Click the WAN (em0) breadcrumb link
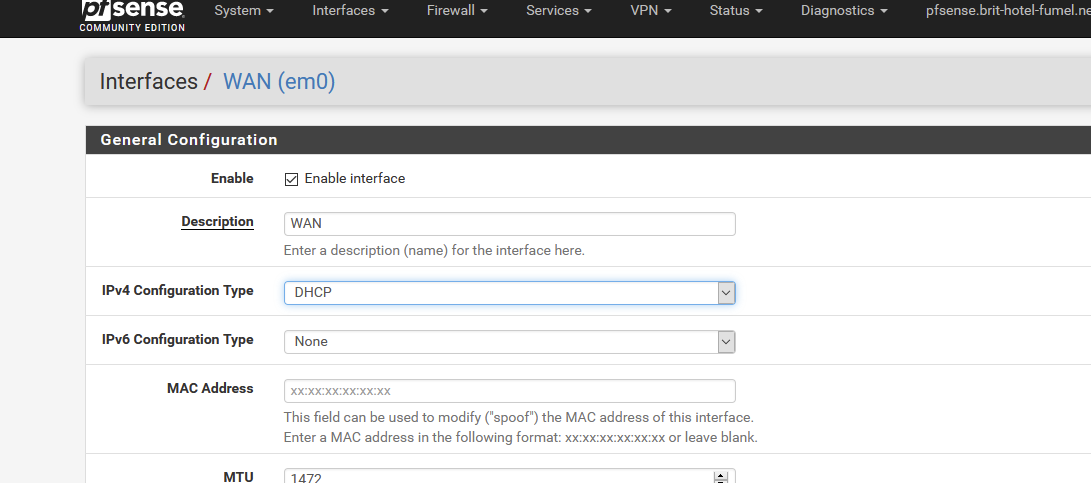The width and height of the screenshot is (1091, 483). click(279, 81)
